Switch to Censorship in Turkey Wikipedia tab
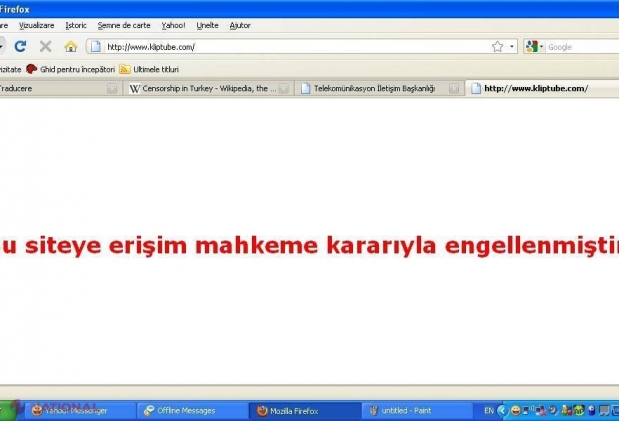The width and height of the screenshot is (619, 421). pyautogui.click(x=200, y=89)
